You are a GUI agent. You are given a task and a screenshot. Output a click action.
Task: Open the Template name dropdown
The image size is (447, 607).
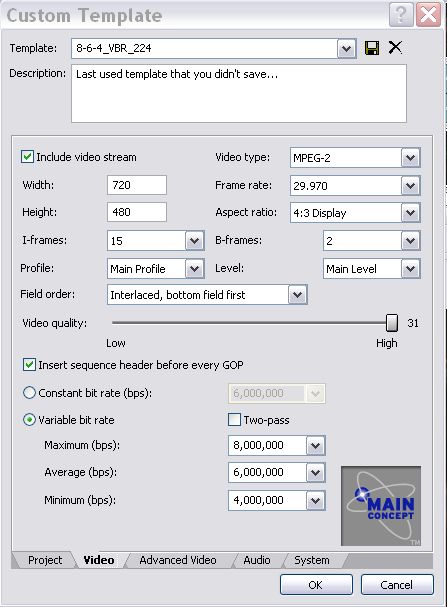(x=346, y=49)
